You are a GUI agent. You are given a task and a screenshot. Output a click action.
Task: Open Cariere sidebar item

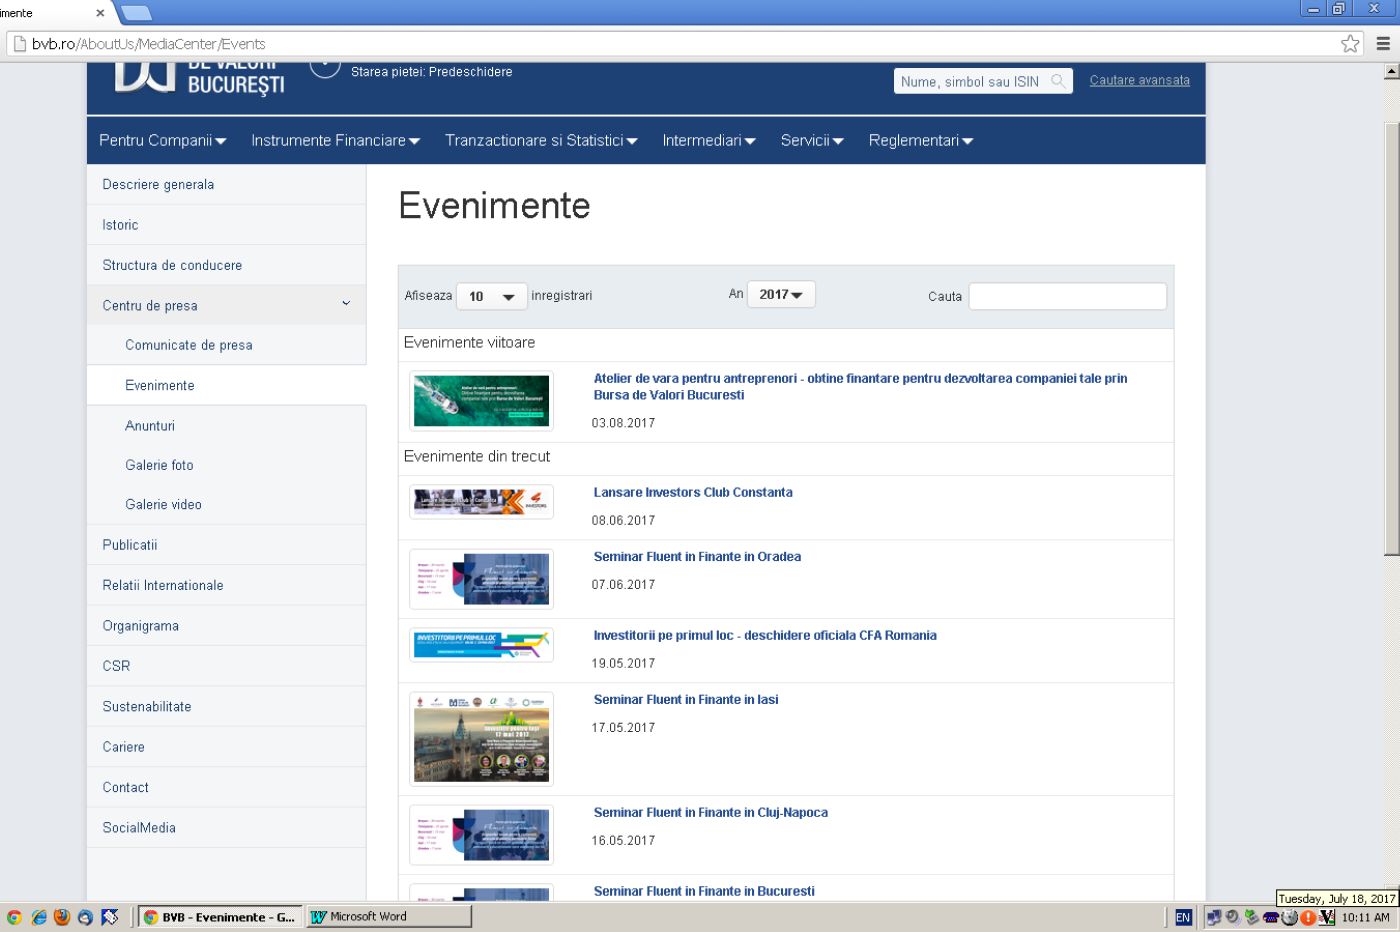(226, 747)
